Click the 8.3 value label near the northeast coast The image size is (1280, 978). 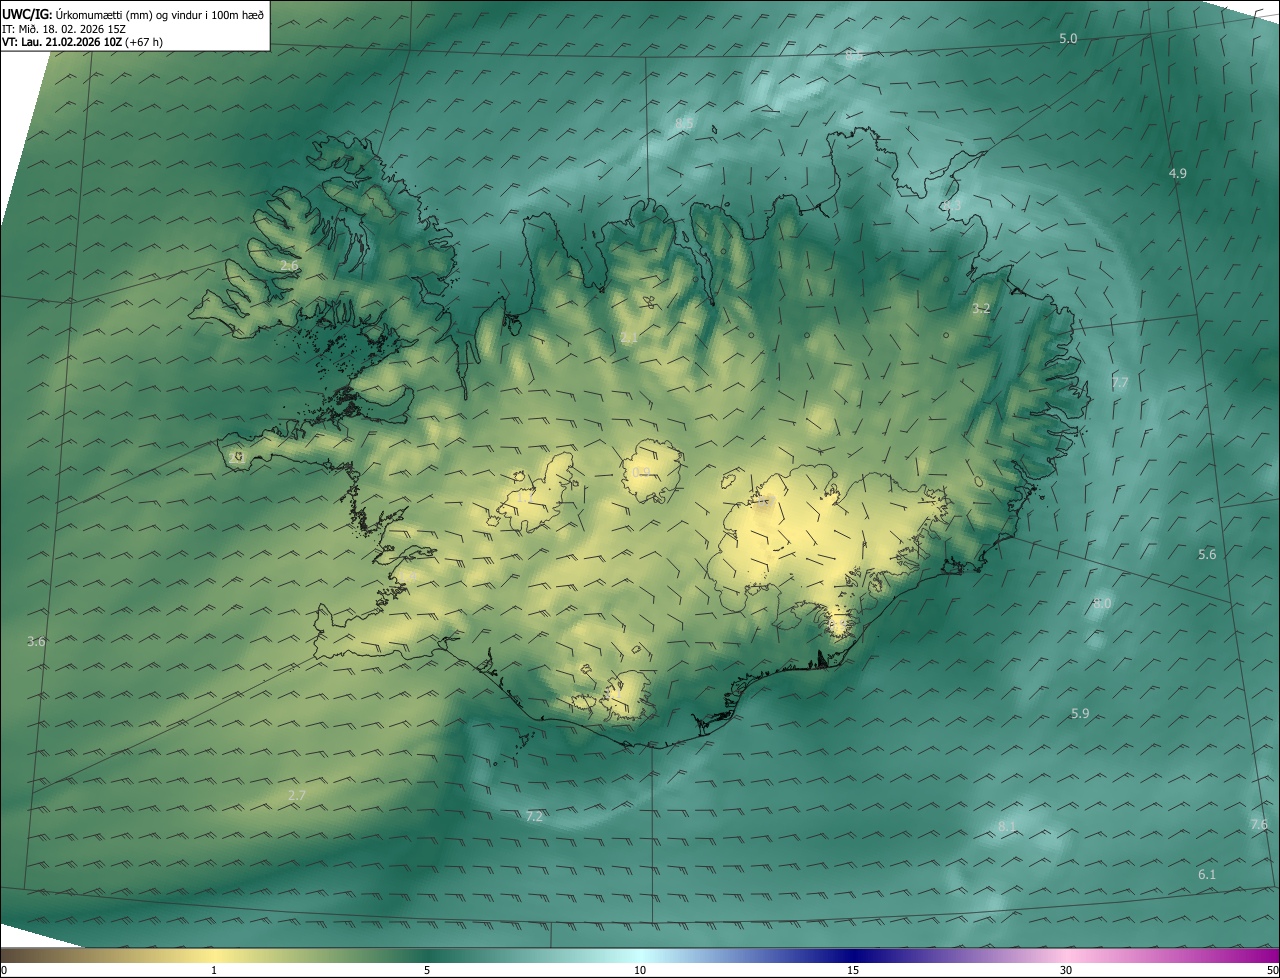(951, 206)
